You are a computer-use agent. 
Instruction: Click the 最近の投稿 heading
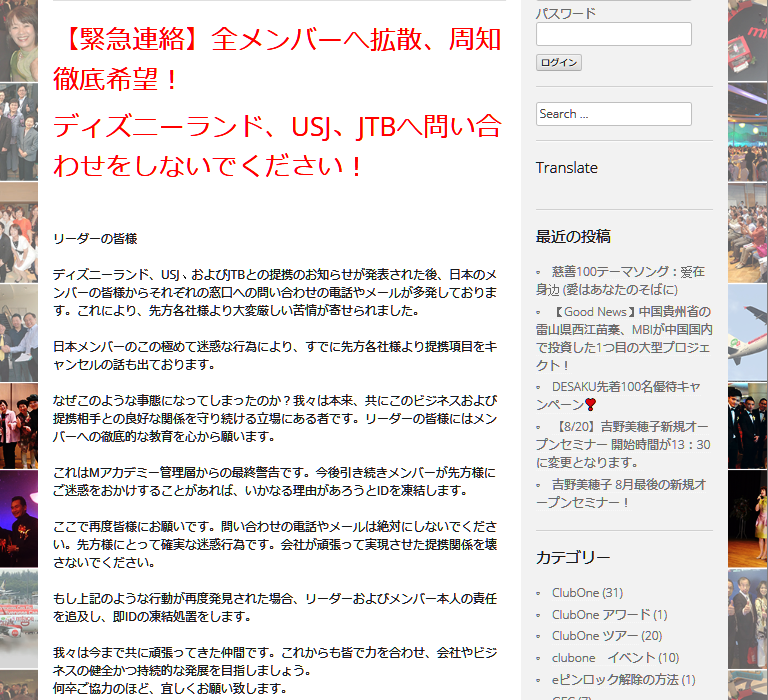click(x=573, y=237)
